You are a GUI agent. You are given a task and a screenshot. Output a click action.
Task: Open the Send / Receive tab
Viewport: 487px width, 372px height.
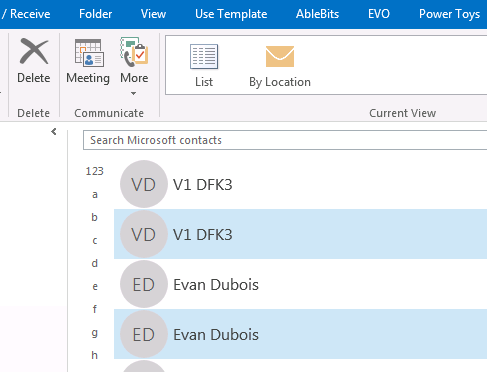point(26,14)
